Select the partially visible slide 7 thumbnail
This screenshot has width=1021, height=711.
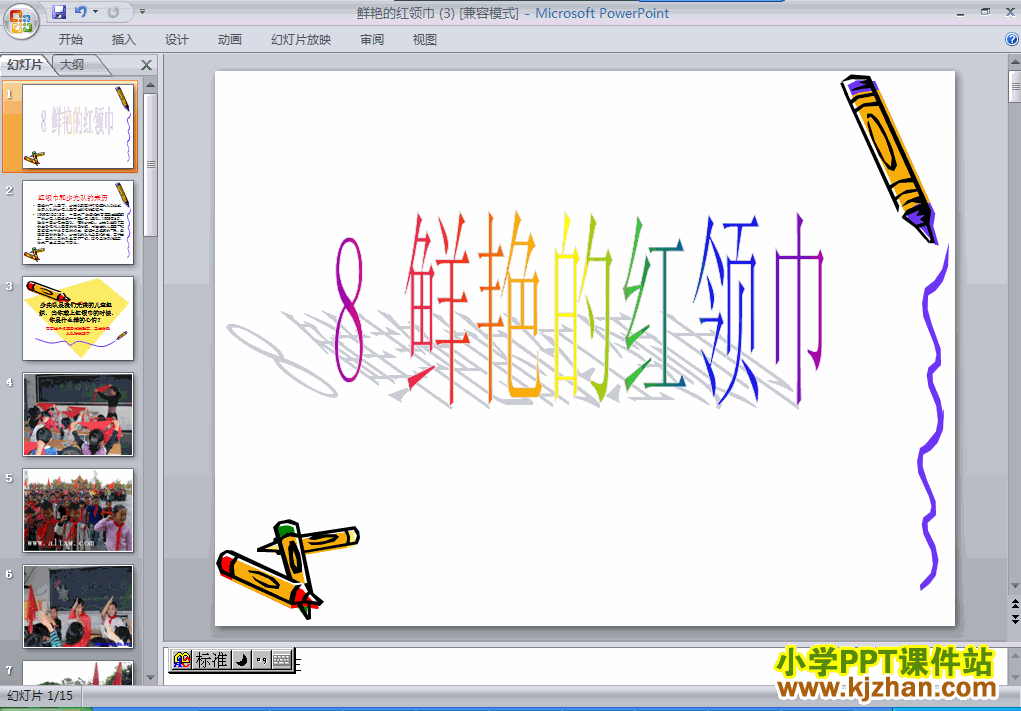click(x=77, y=673)
